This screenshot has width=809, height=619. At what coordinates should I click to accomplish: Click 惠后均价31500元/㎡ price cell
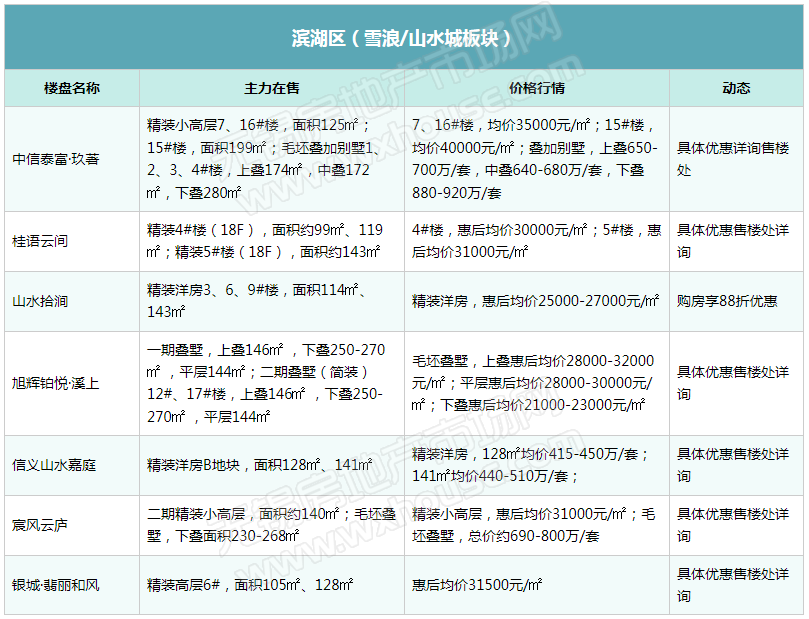pyautogui.click(x=478, y=585)
